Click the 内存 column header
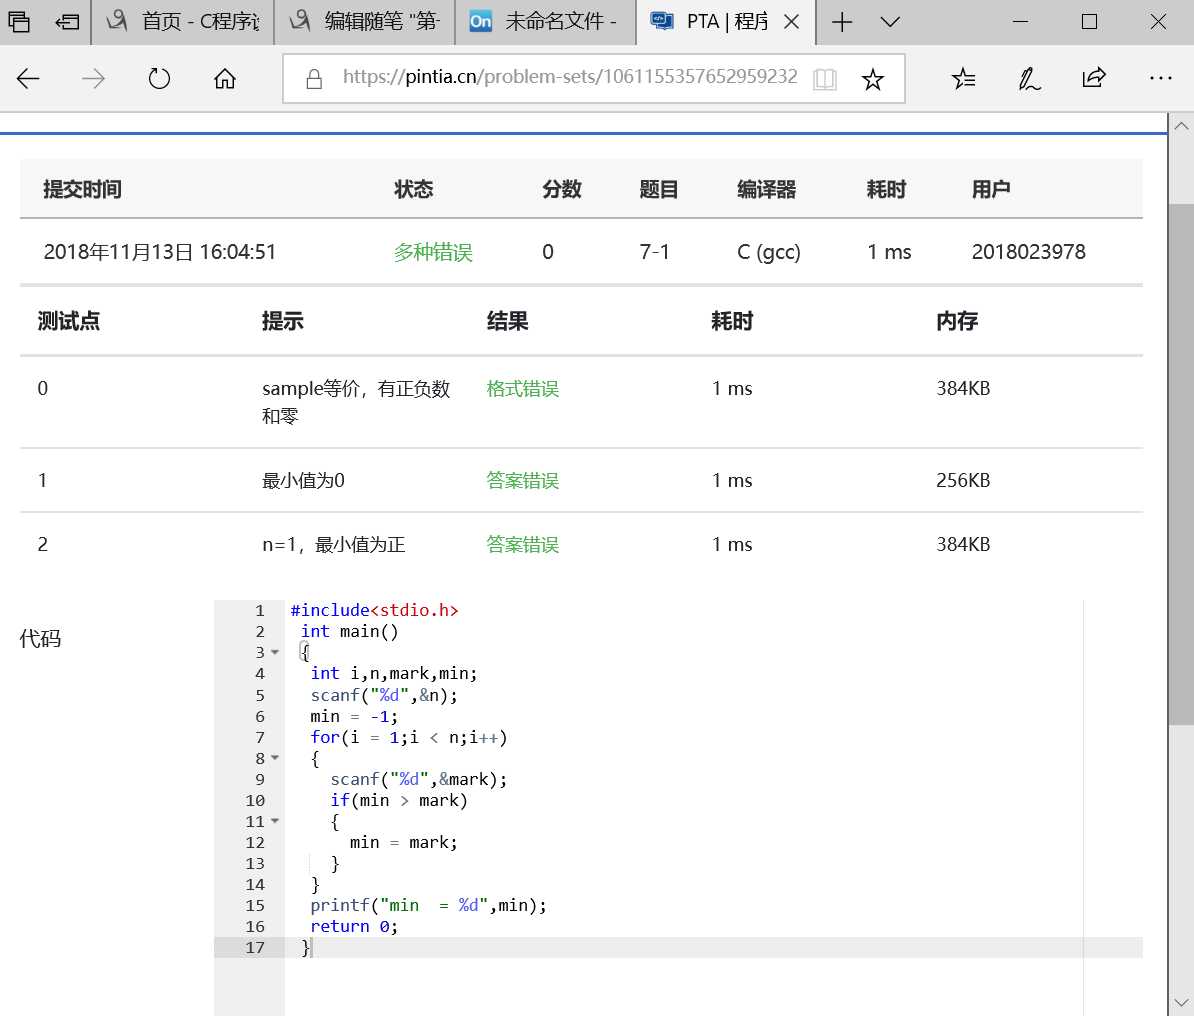The height and width of the screenshot is (1016, 1194). tap(956, 321)
